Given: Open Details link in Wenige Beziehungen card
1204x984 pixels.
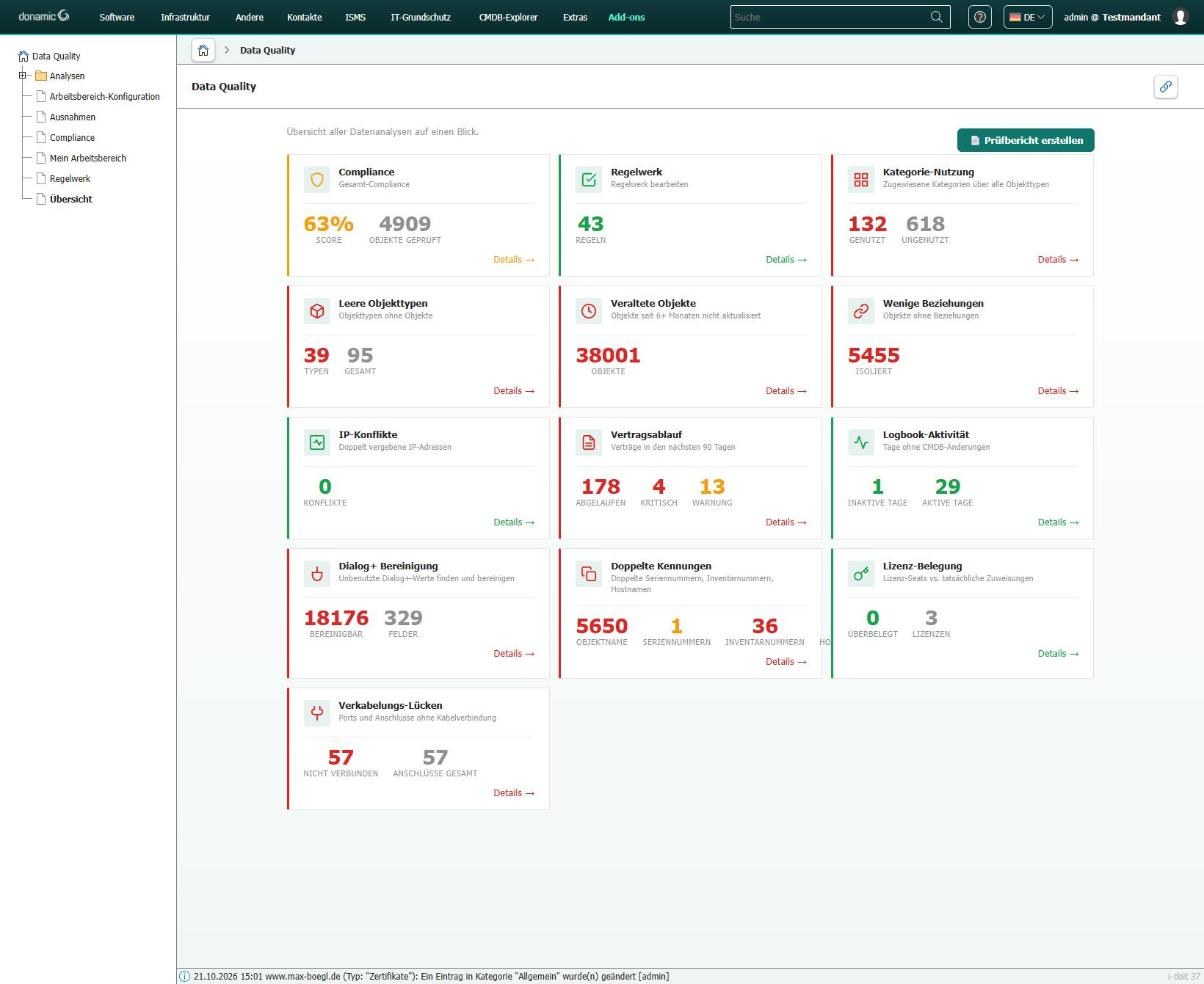Looking at the screenshot, I should 1058,391.
